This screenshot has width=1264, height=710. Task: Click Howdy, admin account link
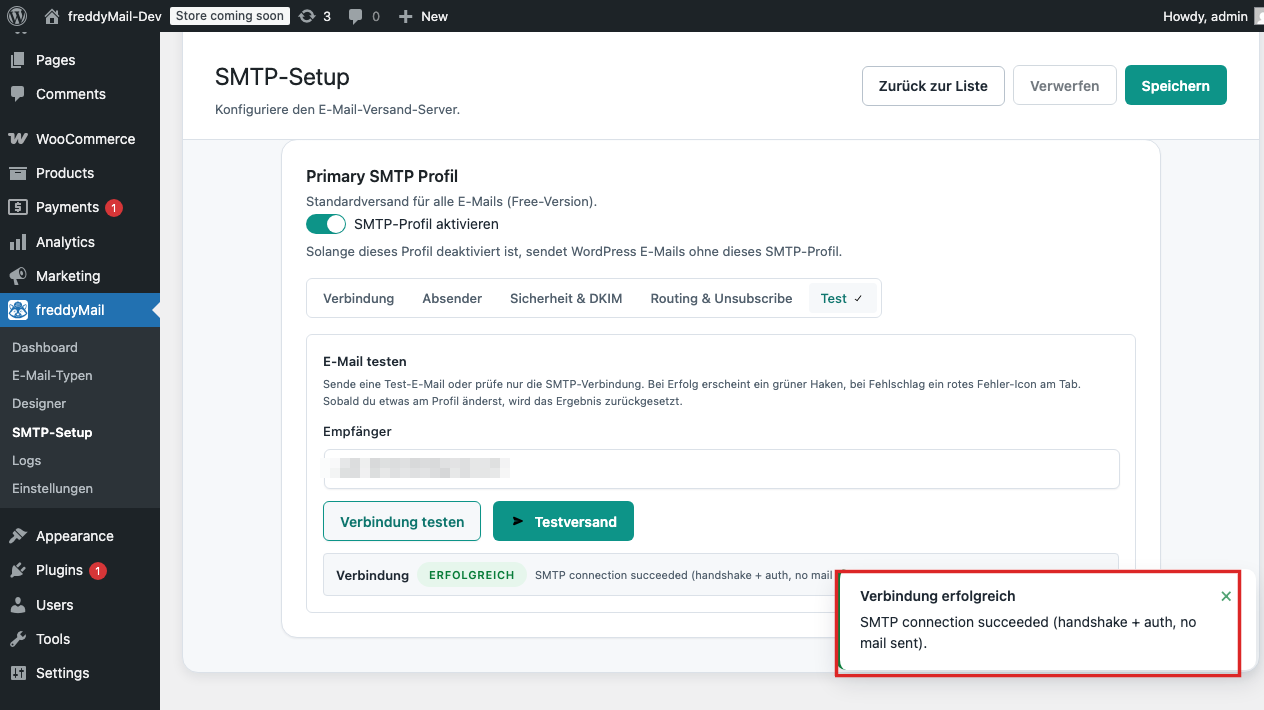click(1205, 16)
